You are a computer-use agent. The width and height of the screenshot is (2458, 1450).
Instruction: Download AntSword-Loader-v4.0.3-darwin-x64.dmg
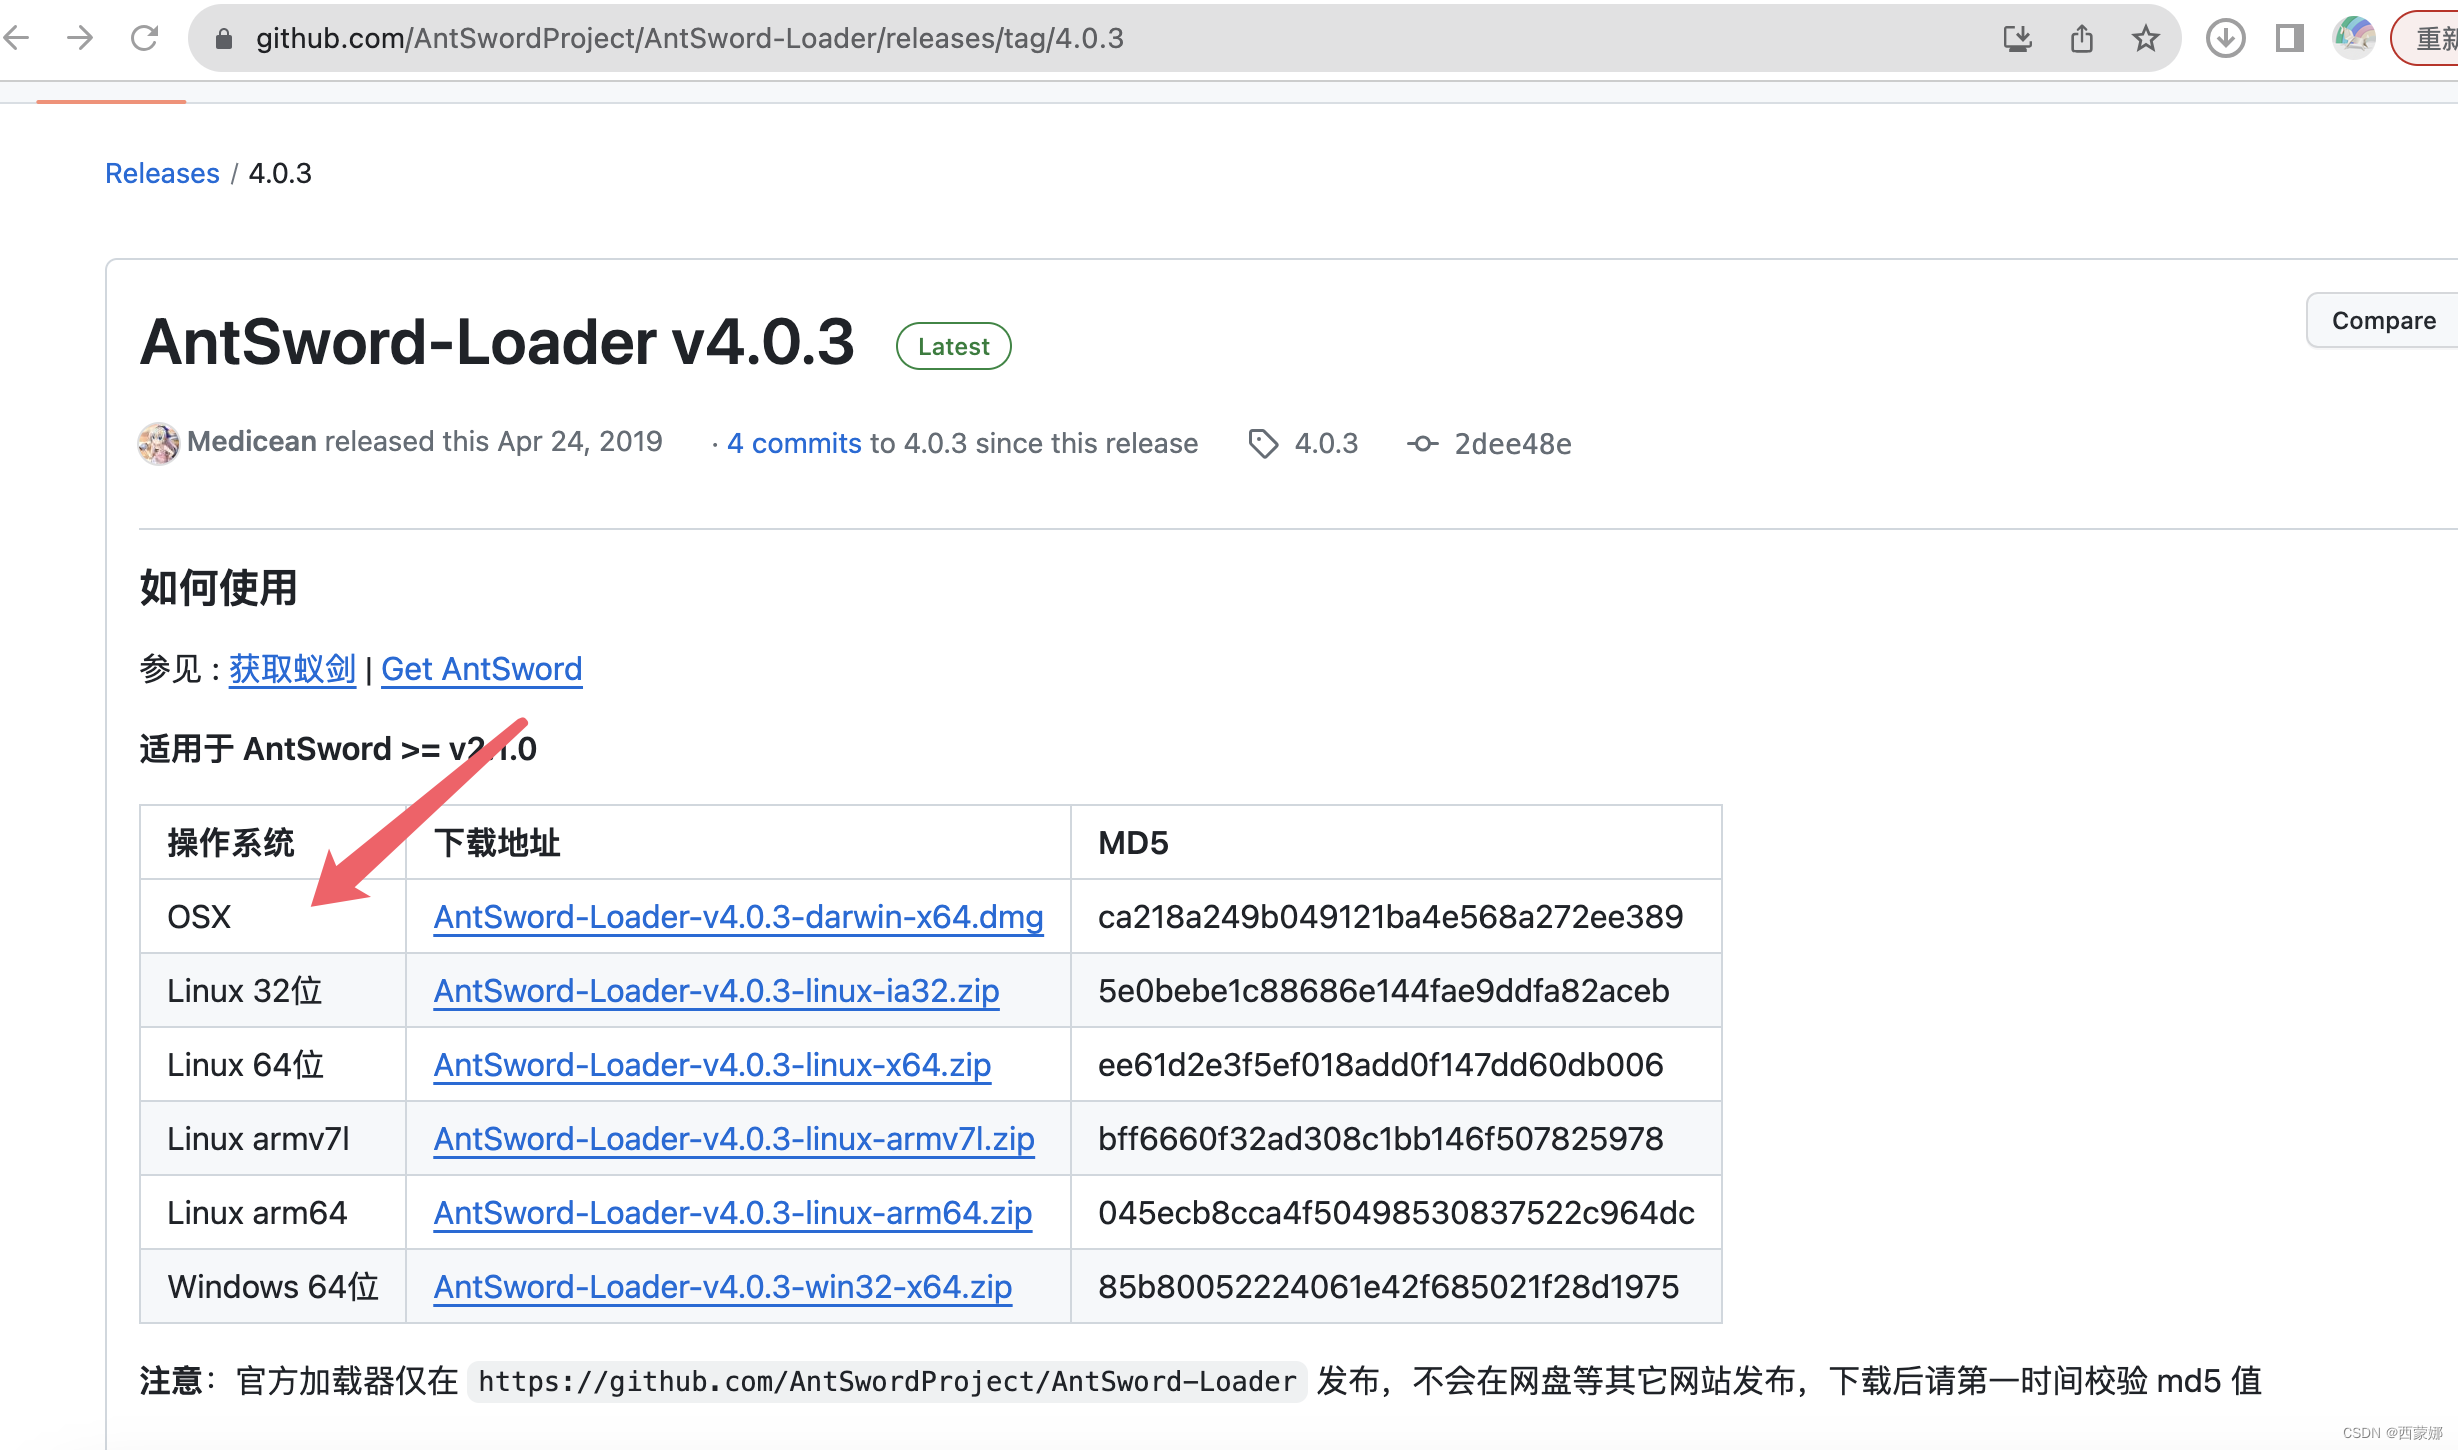point(738,916)
